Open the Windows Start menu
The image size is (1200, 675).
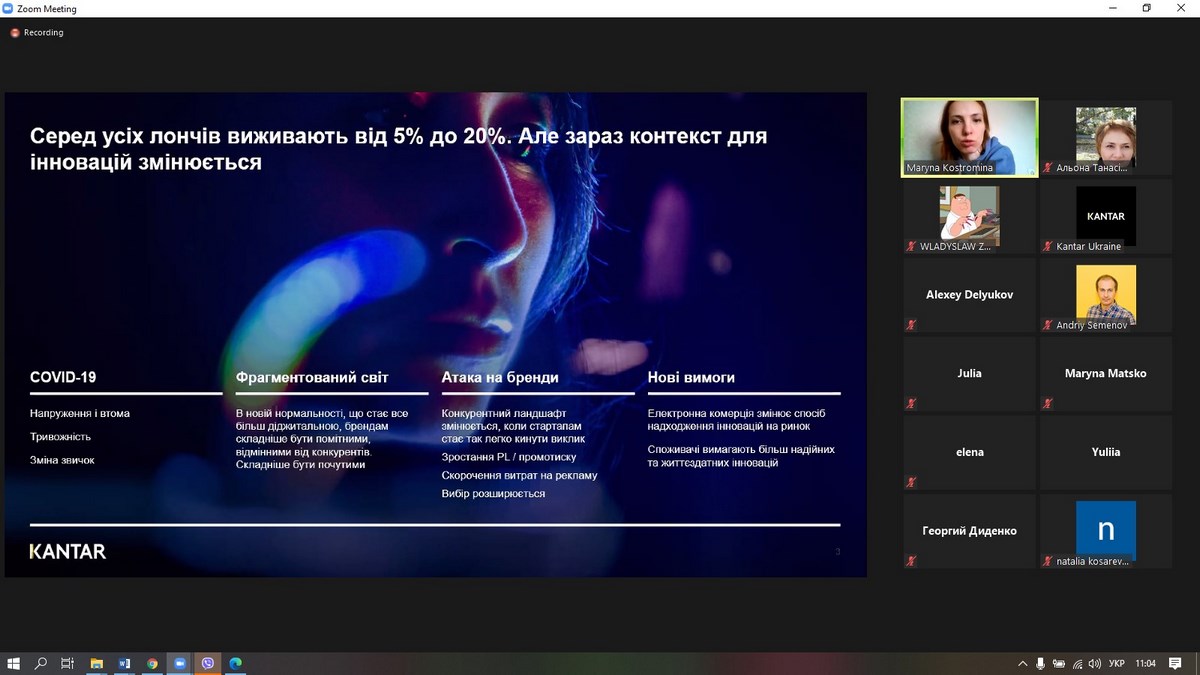(14, 663)
